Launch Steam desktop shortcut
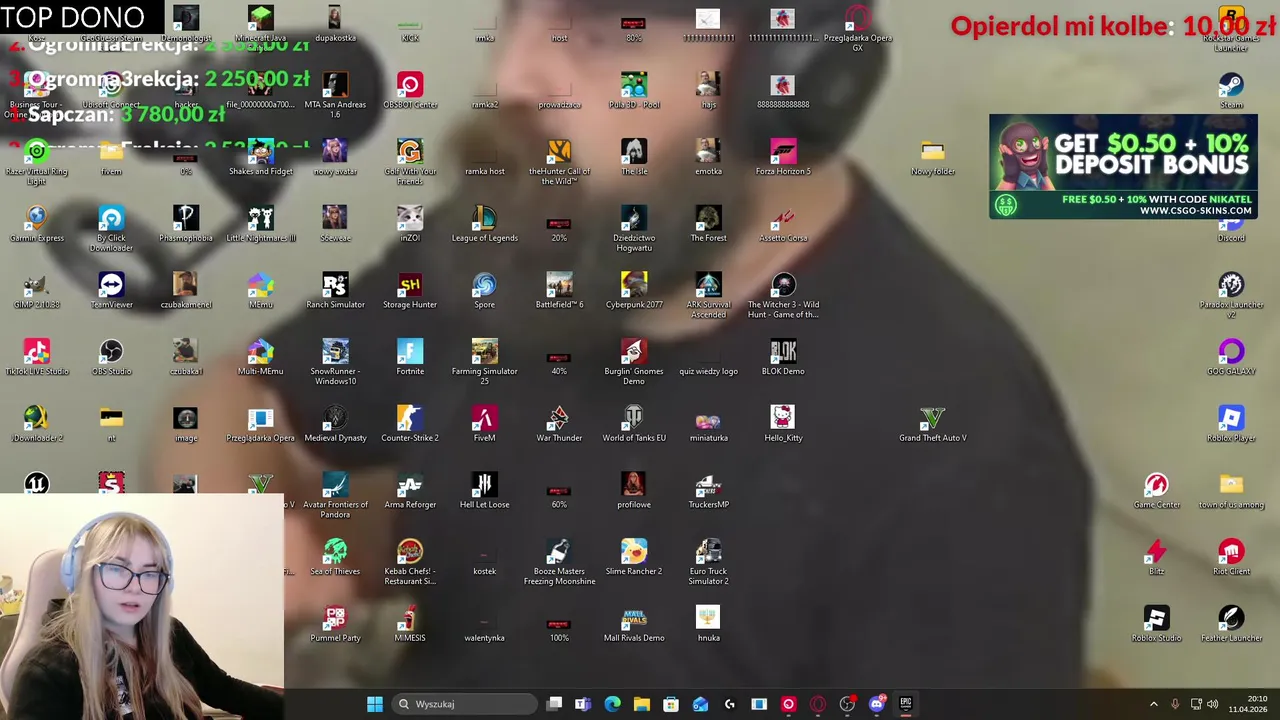The width and height of the screenshot is (1280, 720). 1231,90
